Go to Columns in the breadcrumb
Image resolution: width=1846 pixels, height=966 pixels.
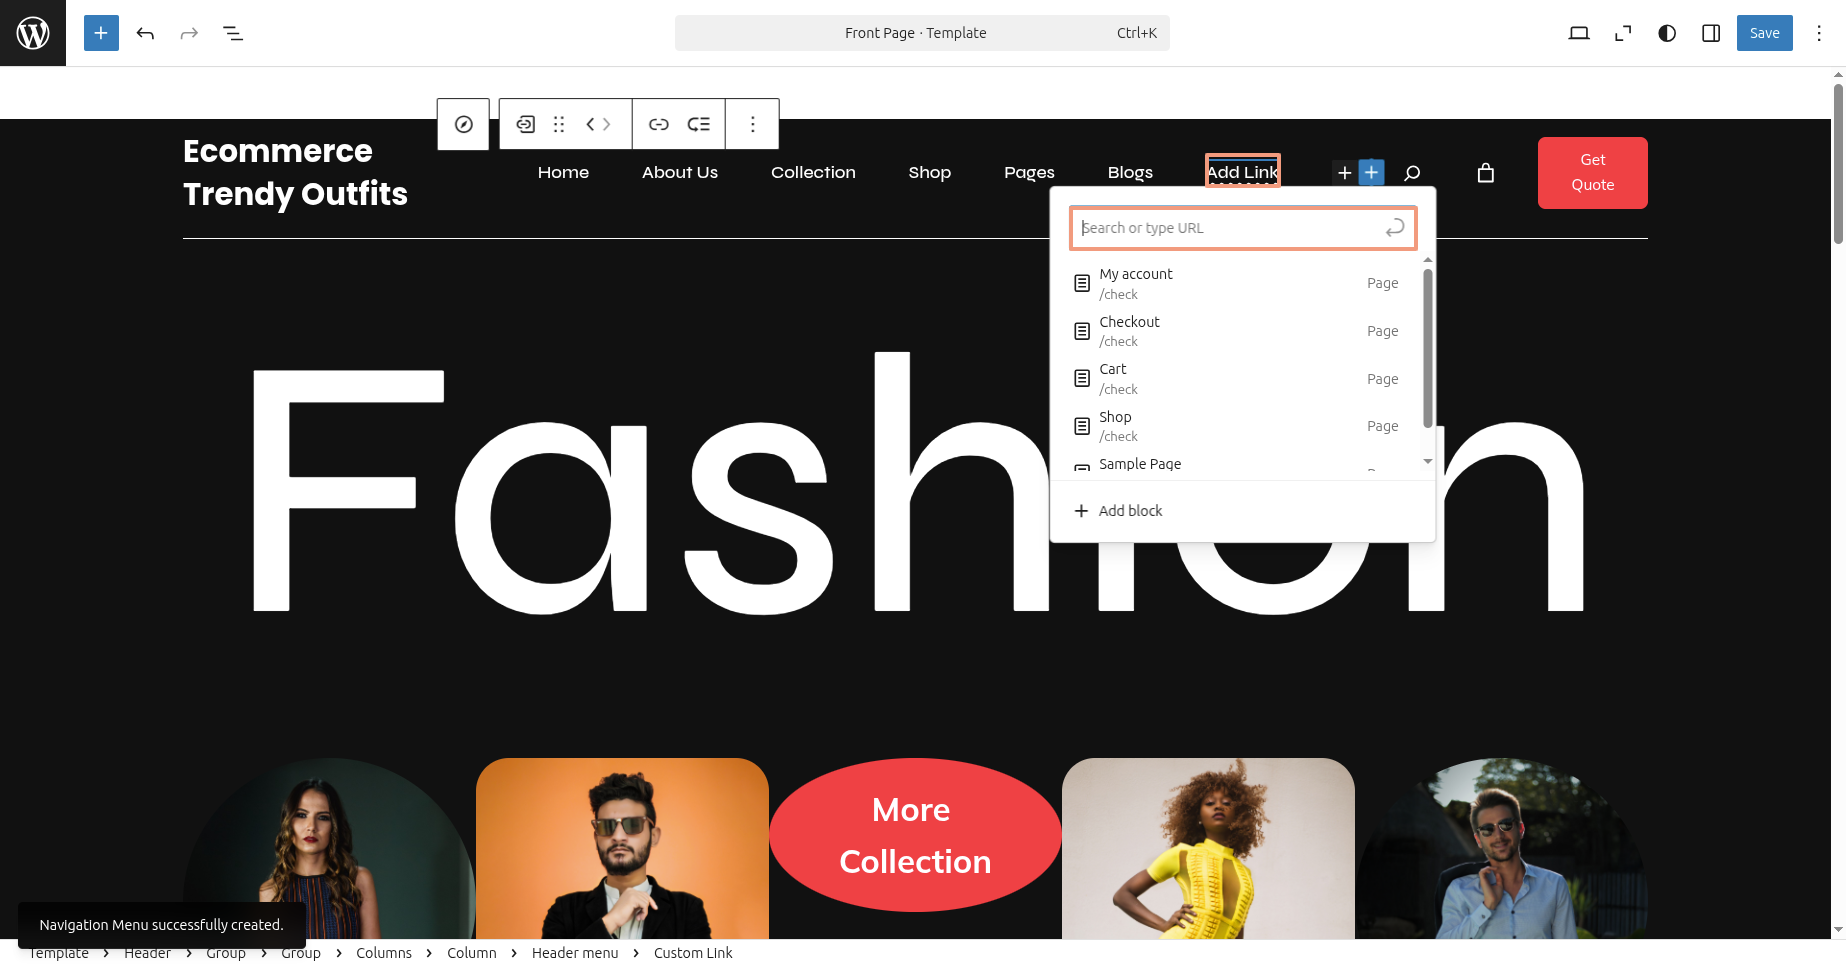(x=384, y=953)
